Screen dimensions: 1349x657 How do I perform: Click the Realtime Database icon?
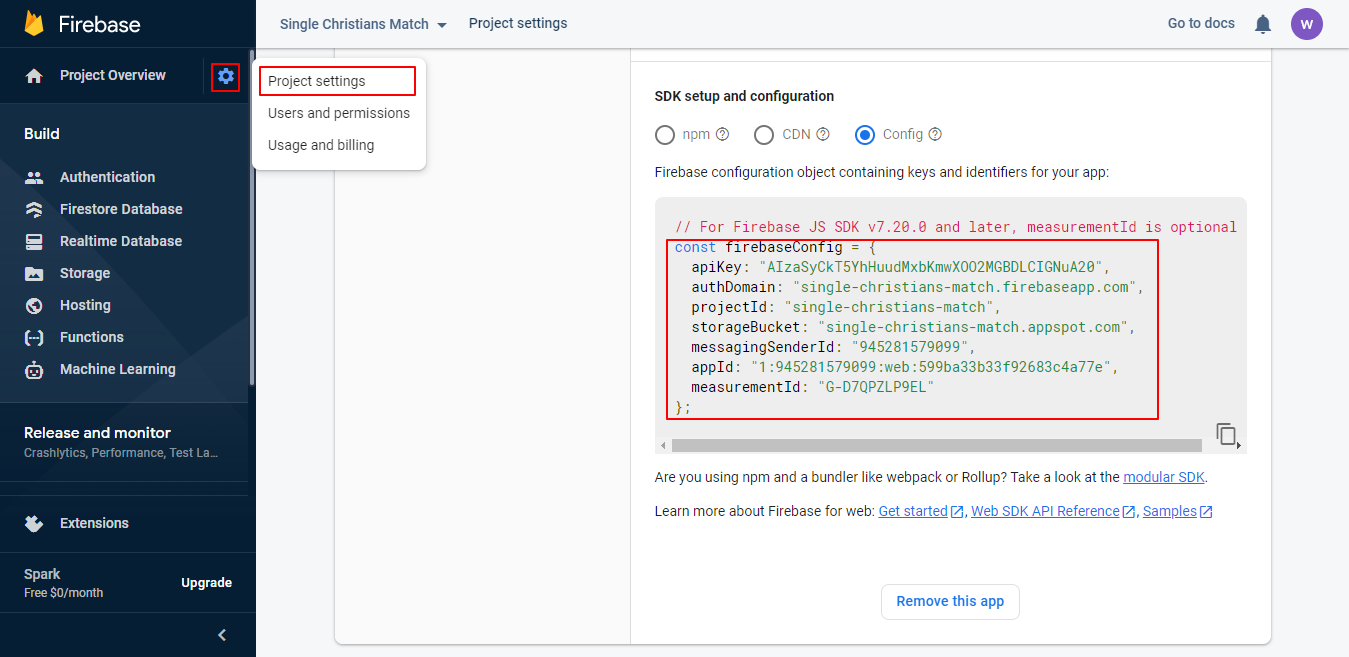34,241
